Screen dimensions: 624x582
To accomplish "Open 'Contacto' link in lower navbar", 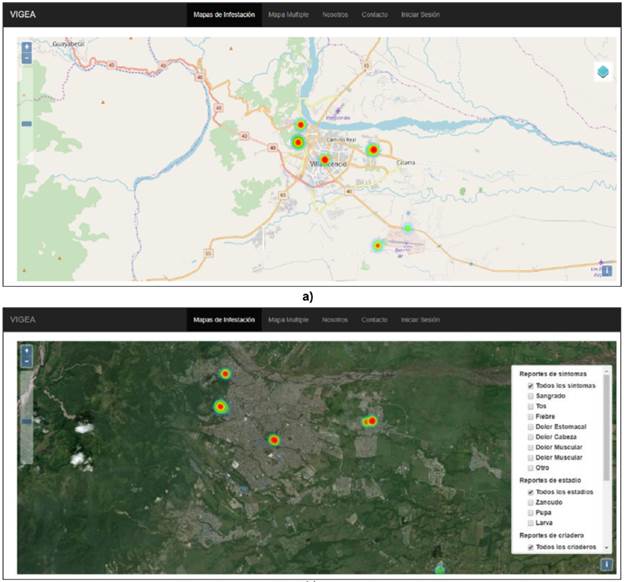I will coord(374,319).
